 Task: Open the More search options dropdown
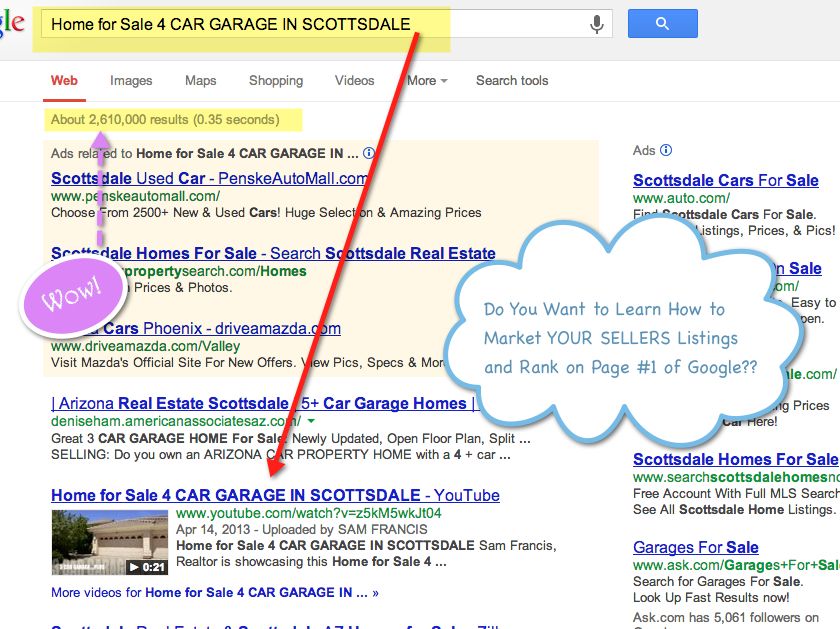click(424, 80)
